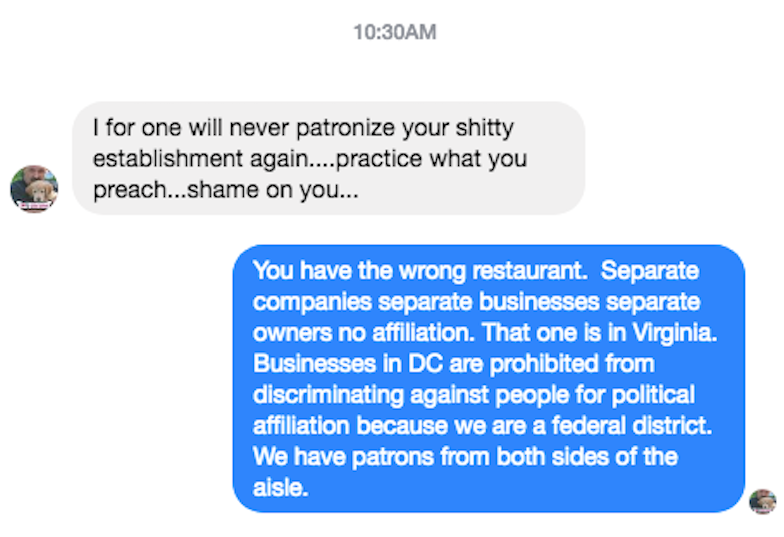
Task: Click the line 'Businesses in DC are prohibited from'
Action: pyautogui.click(x=454, y=364)
